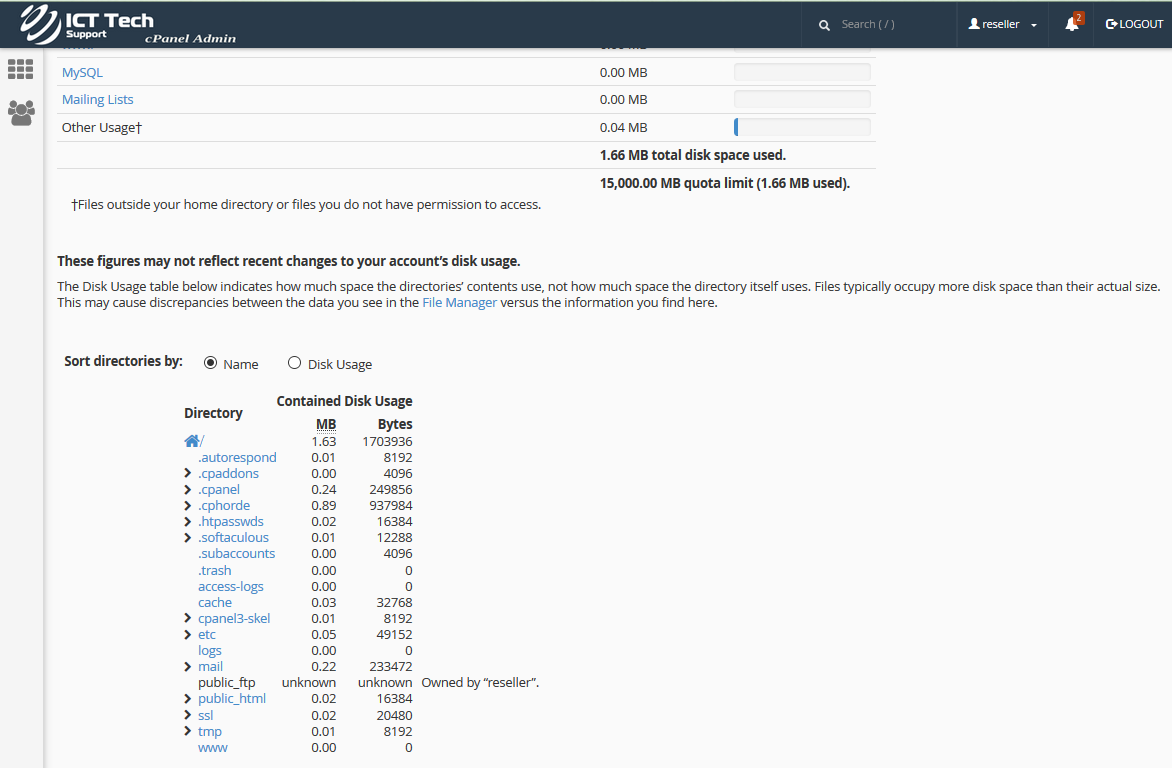Viewport: 1172px width, 768px height.
Task: Click the Other Usage progress bar
Action: 802,127
